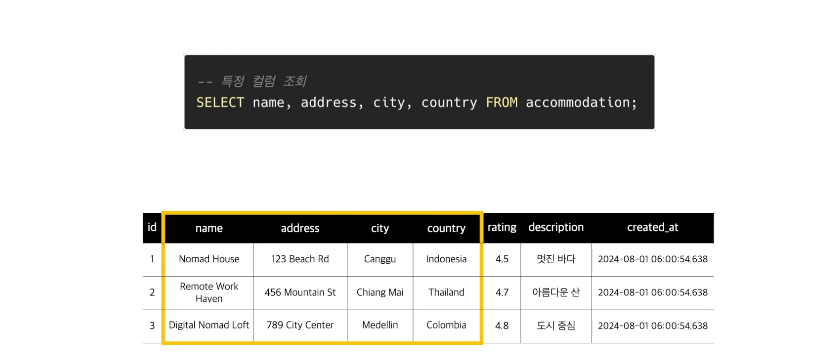The height and width of the screenshot is (364, 832).
Task: Click the 'Digital Nomad Loft' cell
Action: 209,325
